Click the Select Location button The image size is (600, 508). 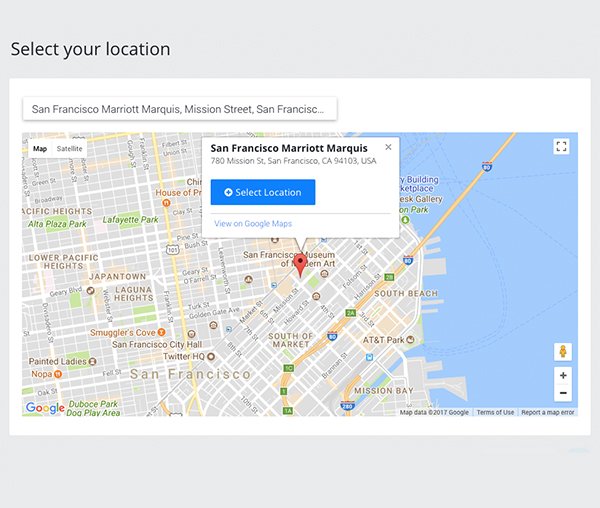pyautogui.click(x=263, y=192)
